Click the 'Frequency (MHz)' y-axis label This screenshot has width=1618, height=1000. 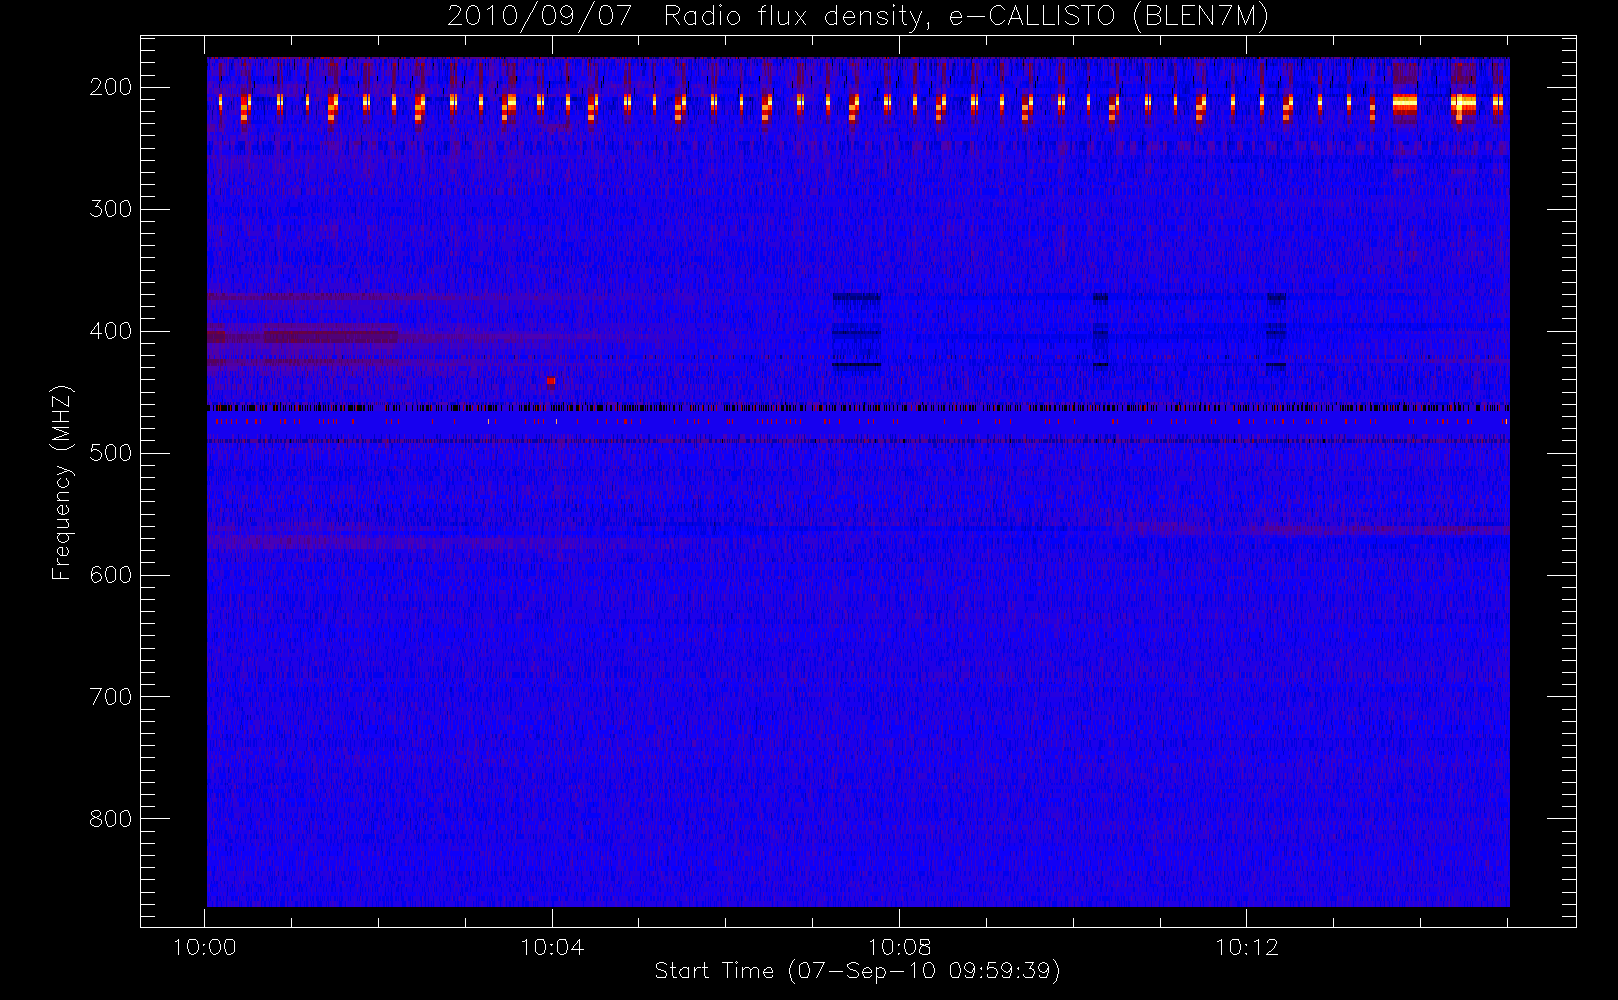tap(62, 483)
